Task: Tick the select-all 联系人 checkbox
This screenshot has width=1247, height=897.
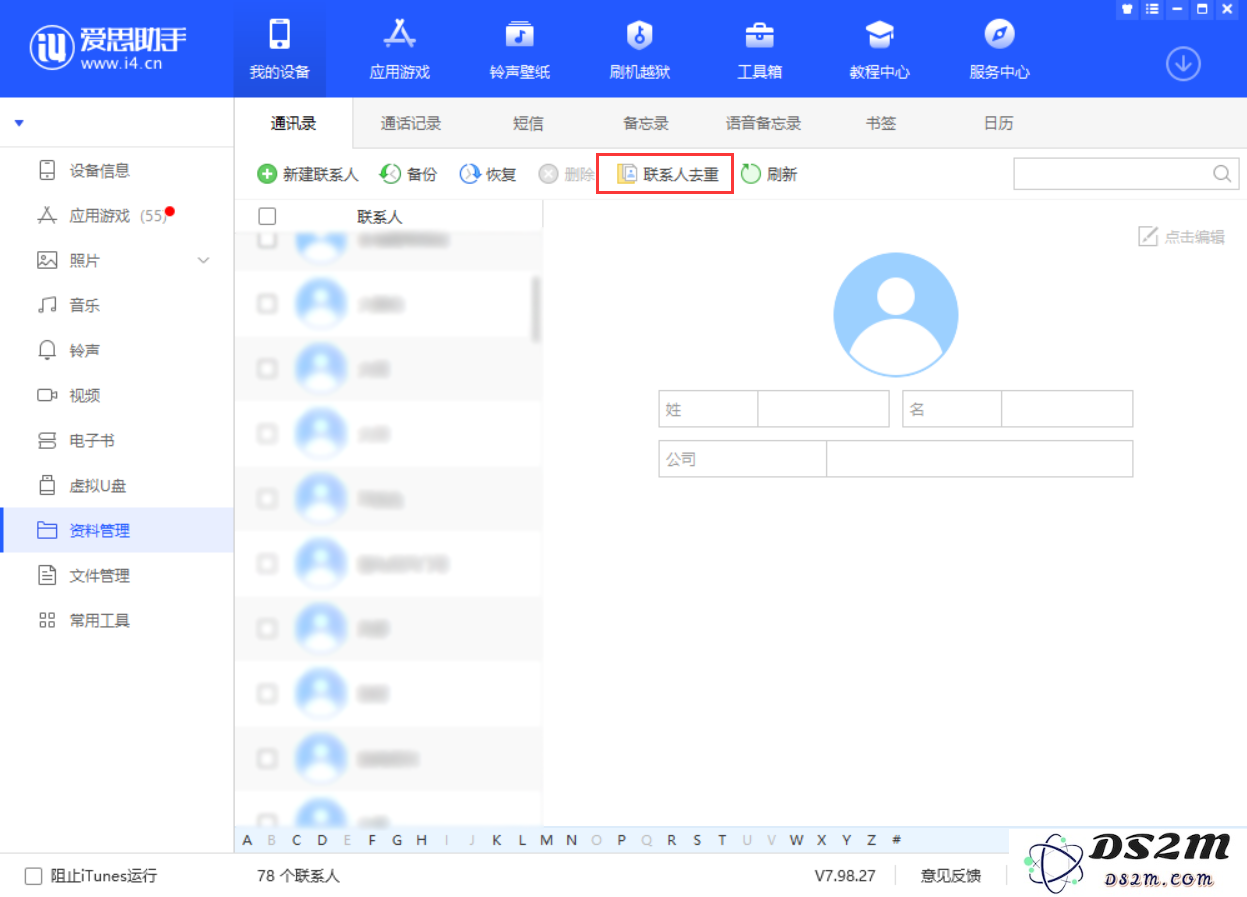Action: 267,216
